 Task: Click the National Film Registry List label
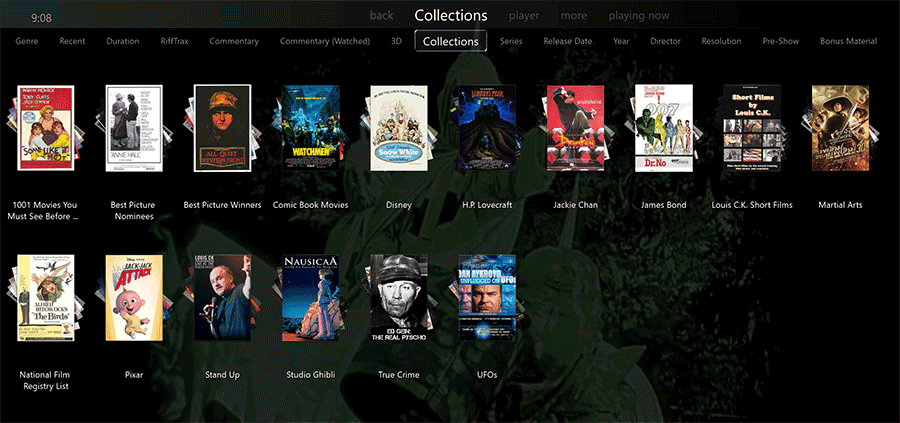(x=46, y=381)
